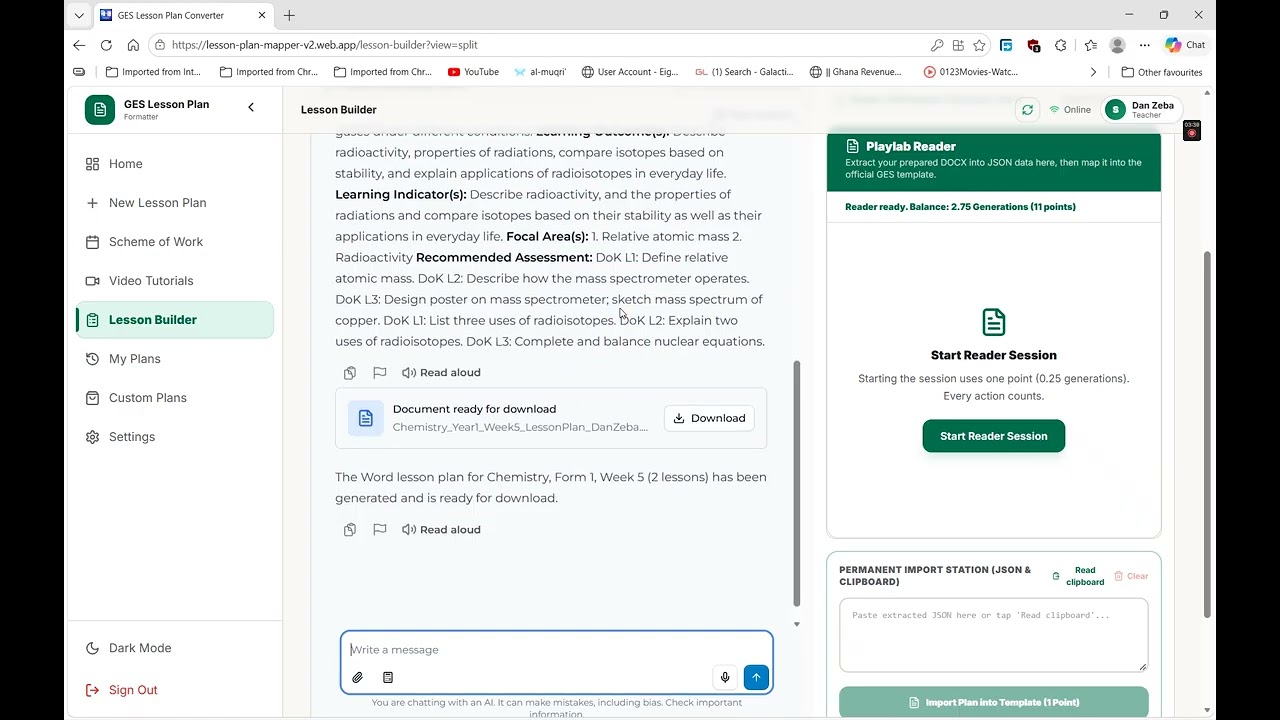1280x720 pixels.
Task: Expand the bookmarks bar overflow chevron
Action: point(1093,72)
